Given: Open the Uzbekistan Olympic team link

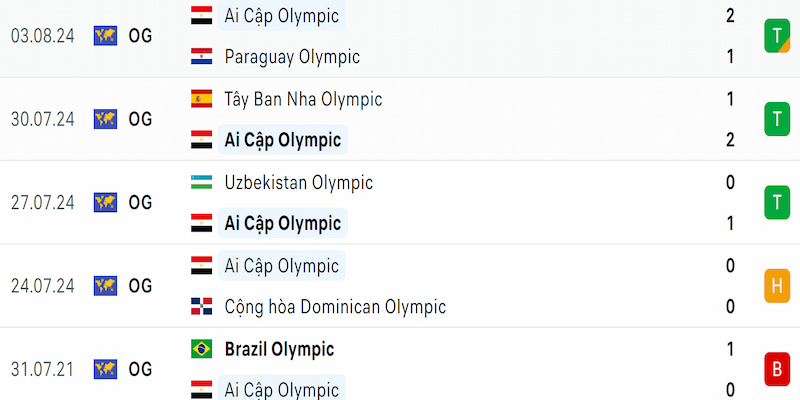Looking at the screenshot, I should (298, 183).
